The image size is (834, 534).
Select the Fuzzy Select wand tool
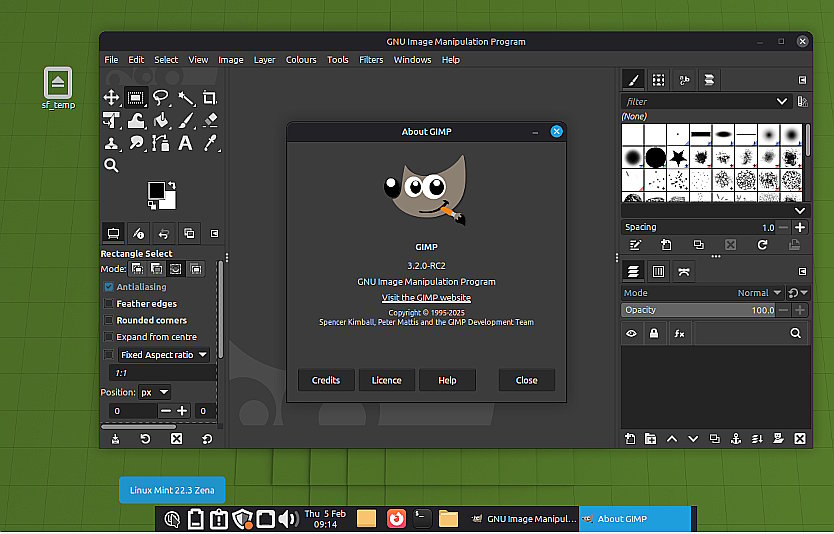[186, 97]
